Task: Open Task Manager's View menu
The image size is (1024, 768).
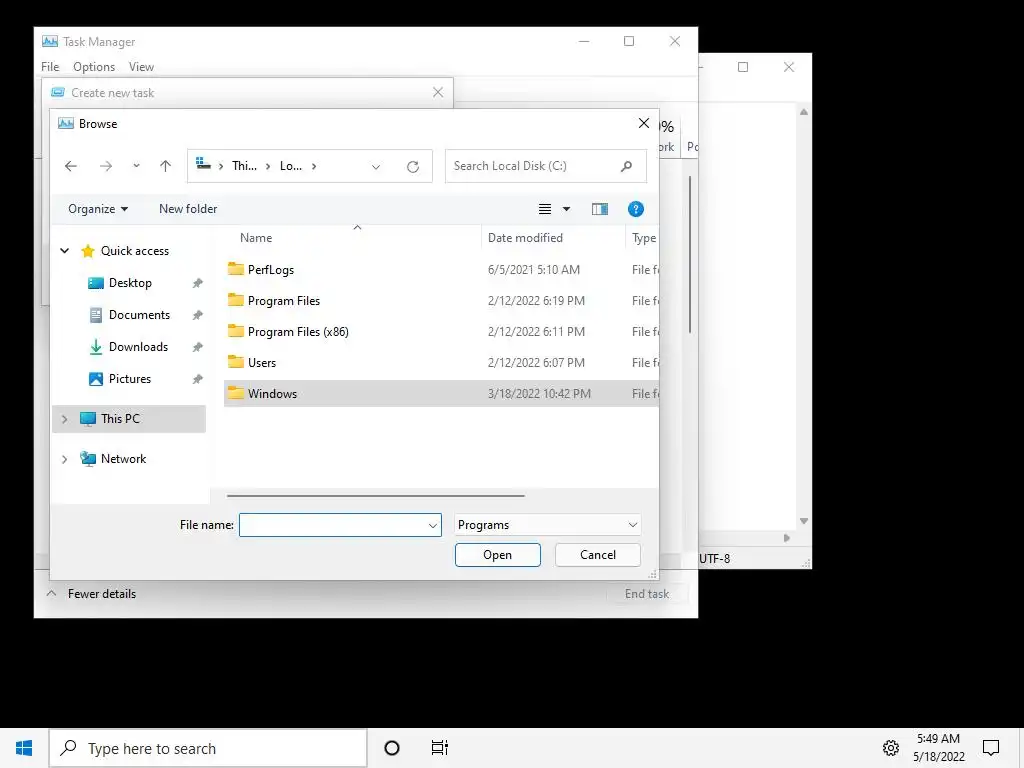Action: [141, 67]
